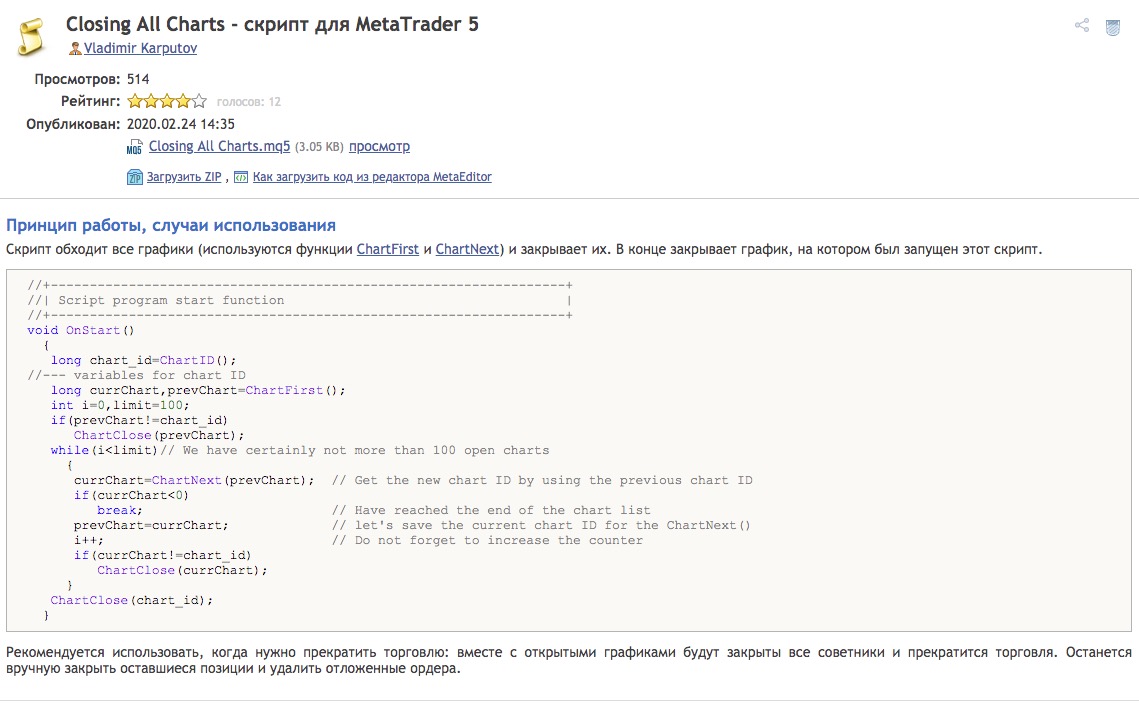This screenshot has width=1139, height=706.
Task: Open Как загрузить код из редактора MetaEditor
Action: (x=372, y=176)
